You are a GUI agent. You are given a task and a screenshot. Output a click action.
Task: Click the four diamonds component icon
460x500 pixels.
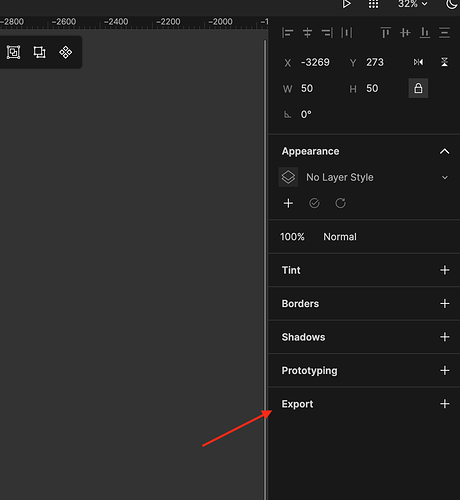coord(66,52)
